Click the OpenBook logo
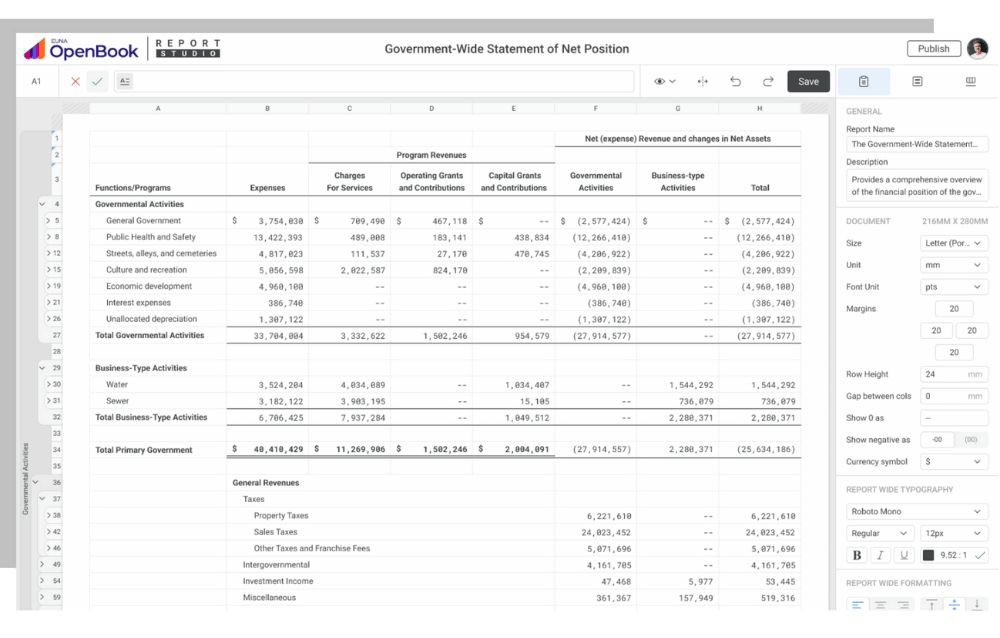Screen dimensions: 1000x638 (81, 49)
